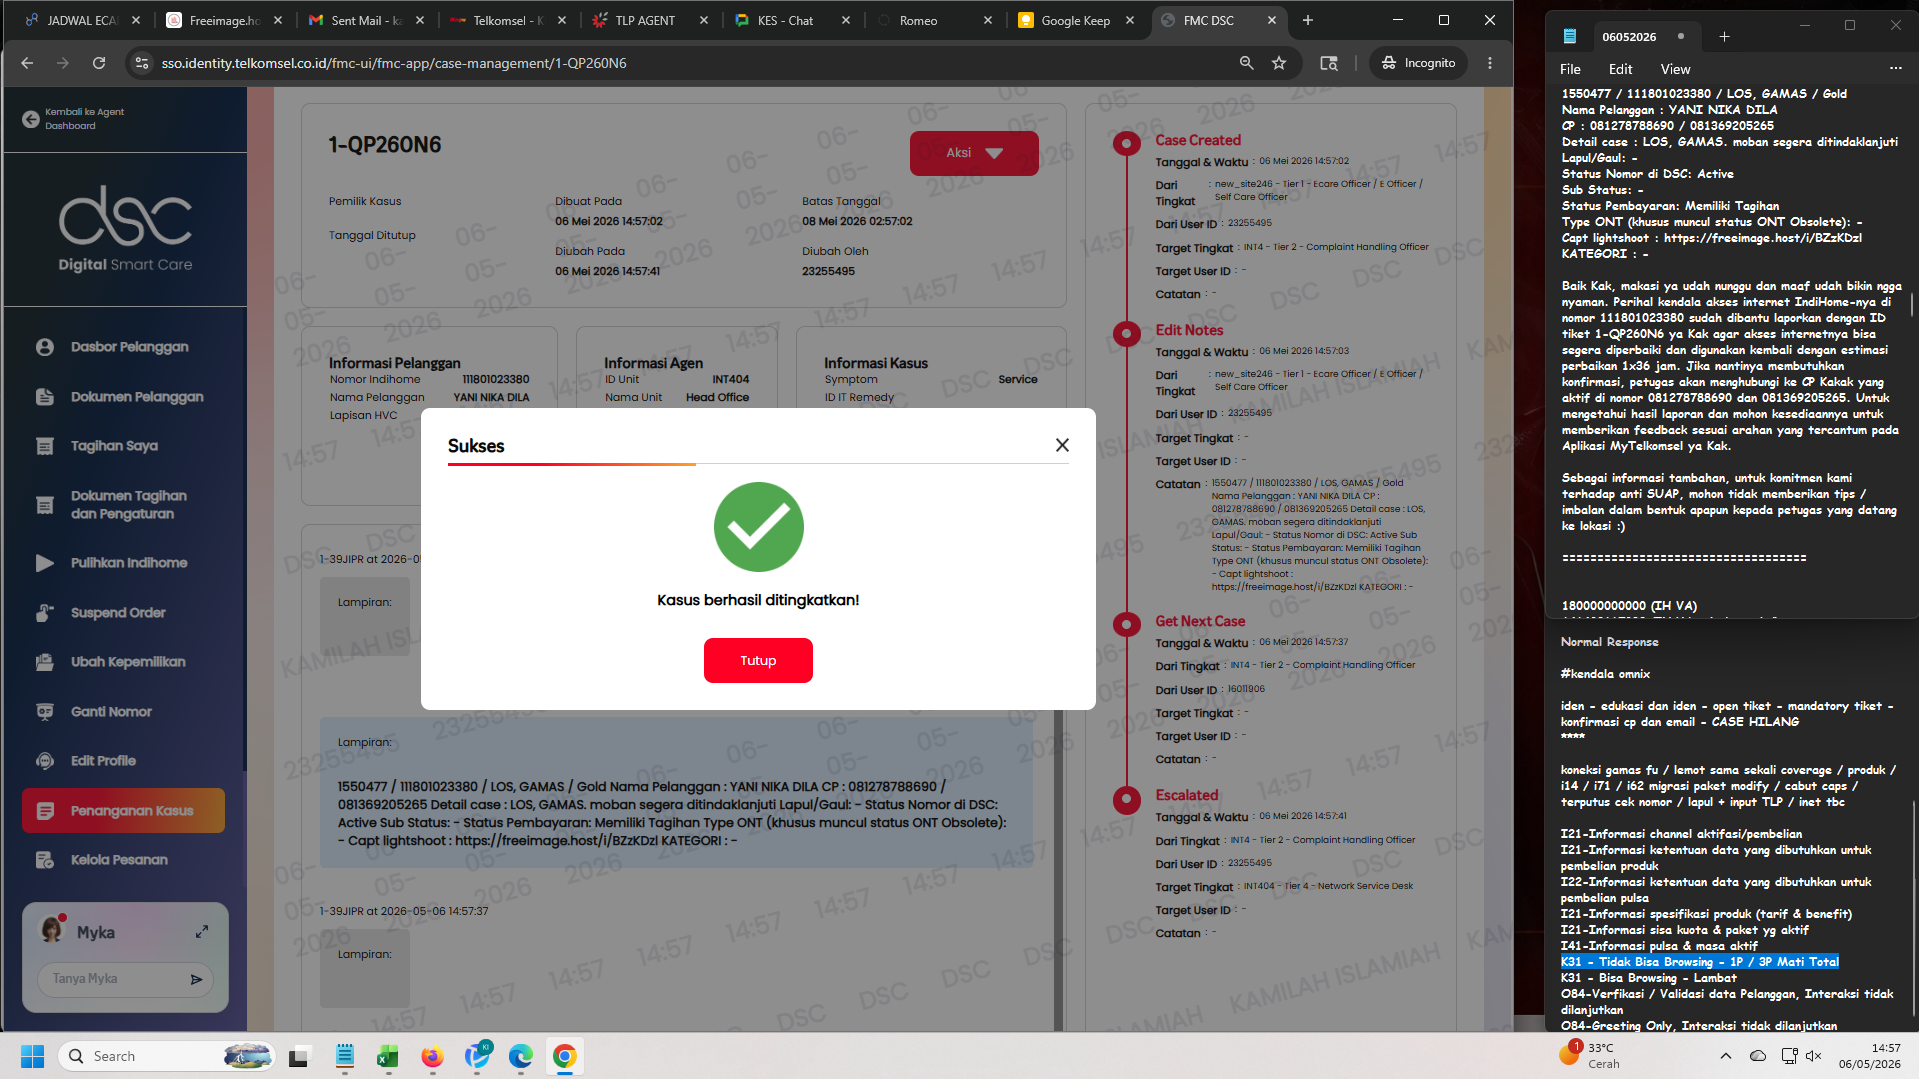Click the browser Forward arrow
1919x1079 pixels.
pyautogui.click(x=63, y=63)
